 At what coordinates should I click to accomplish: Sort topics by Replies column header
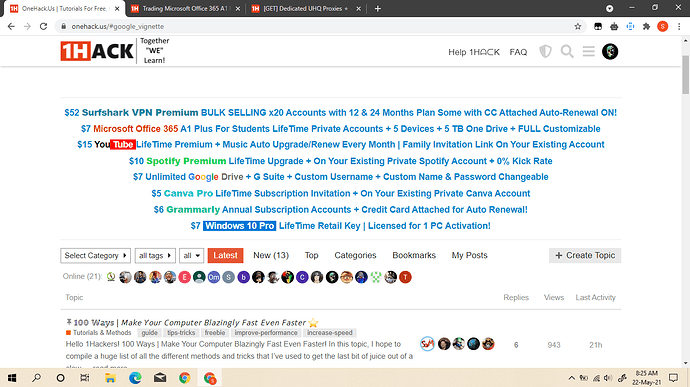516,298
